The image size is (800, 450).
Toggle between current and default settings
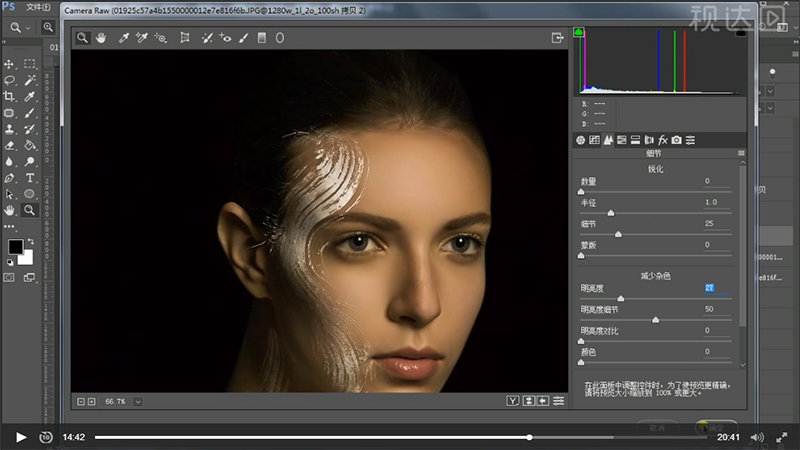tap(559, 401)
